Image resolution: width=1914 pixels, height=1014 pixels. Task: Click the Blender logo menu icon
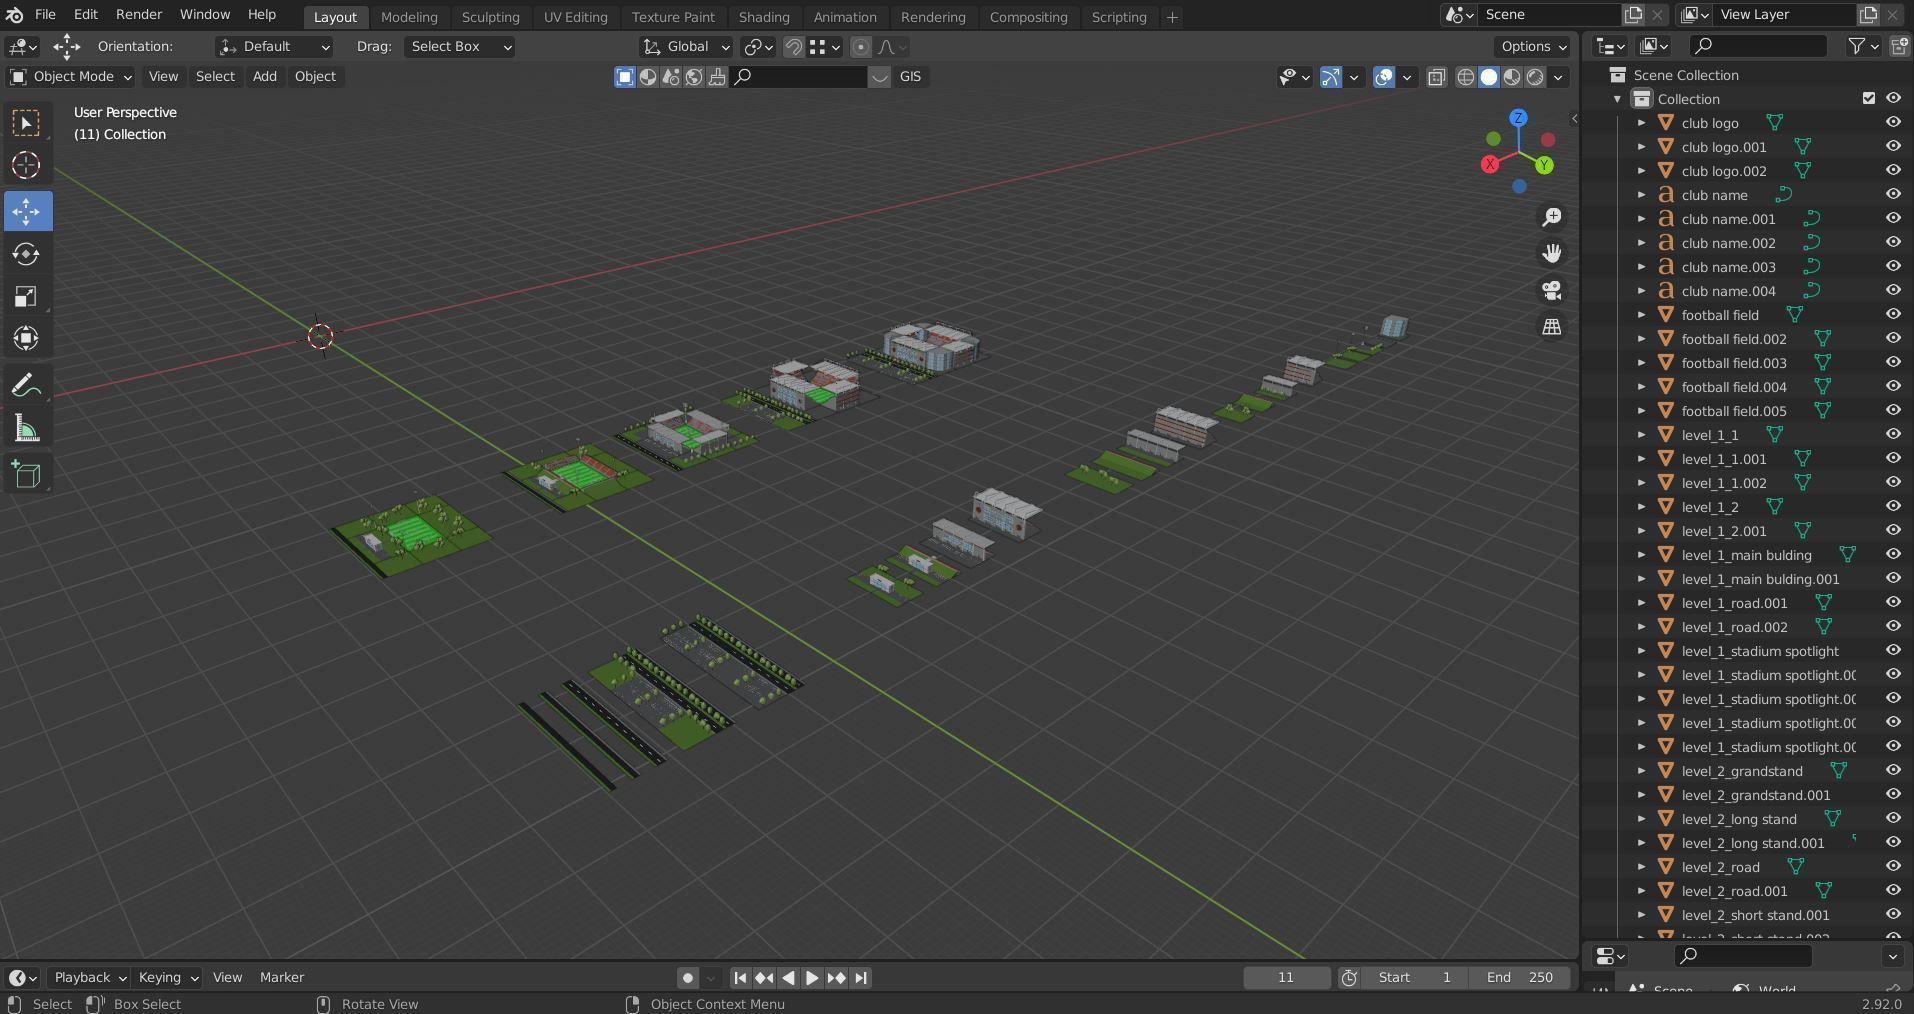15,15
